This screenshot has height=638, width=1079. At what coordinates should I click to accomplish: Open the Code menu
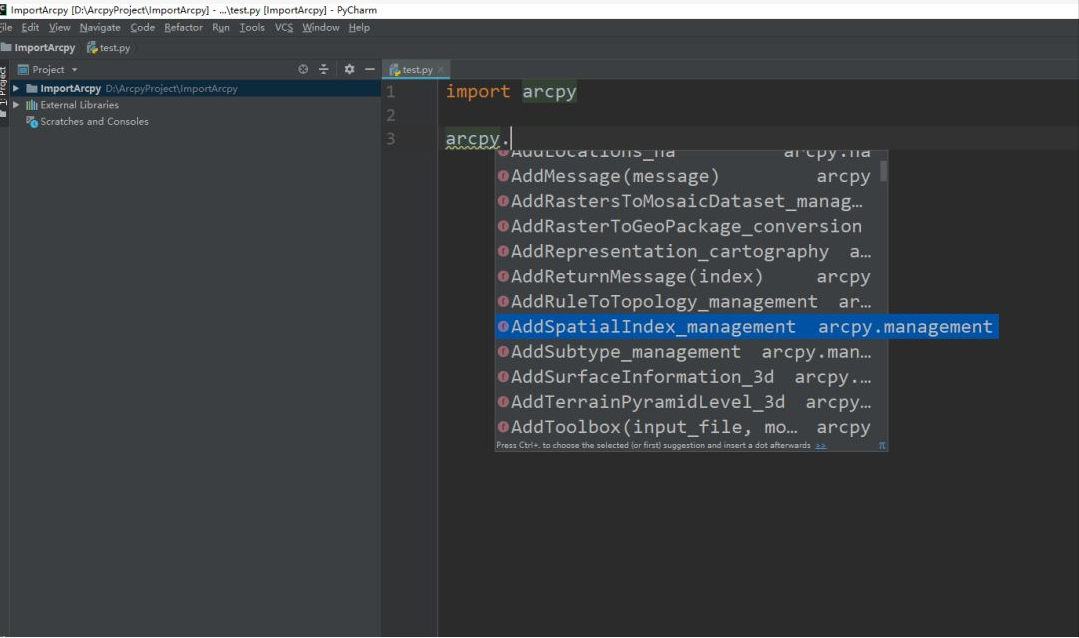(x=142, y=28)
